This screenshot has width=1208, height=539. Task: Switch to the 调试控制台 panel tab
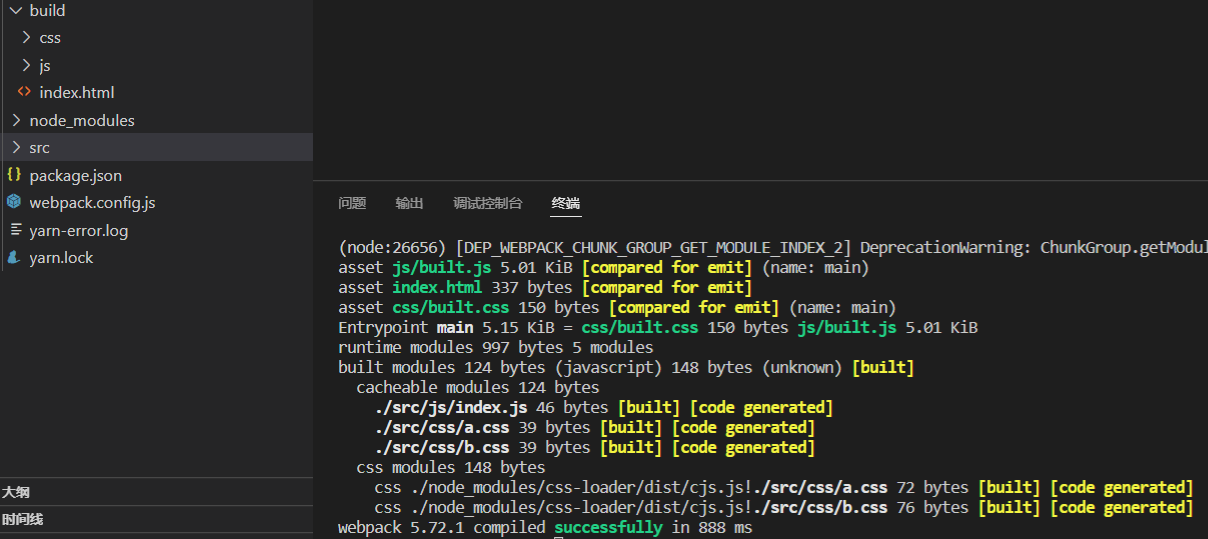pyautogui.click(x=487, y=203)
